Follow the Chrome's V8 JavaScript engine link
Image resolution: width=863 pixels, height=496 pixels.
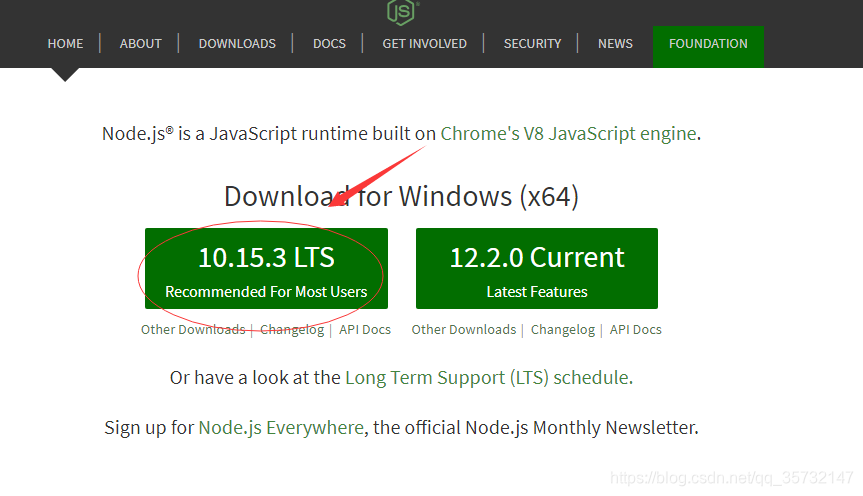point(568,133)
